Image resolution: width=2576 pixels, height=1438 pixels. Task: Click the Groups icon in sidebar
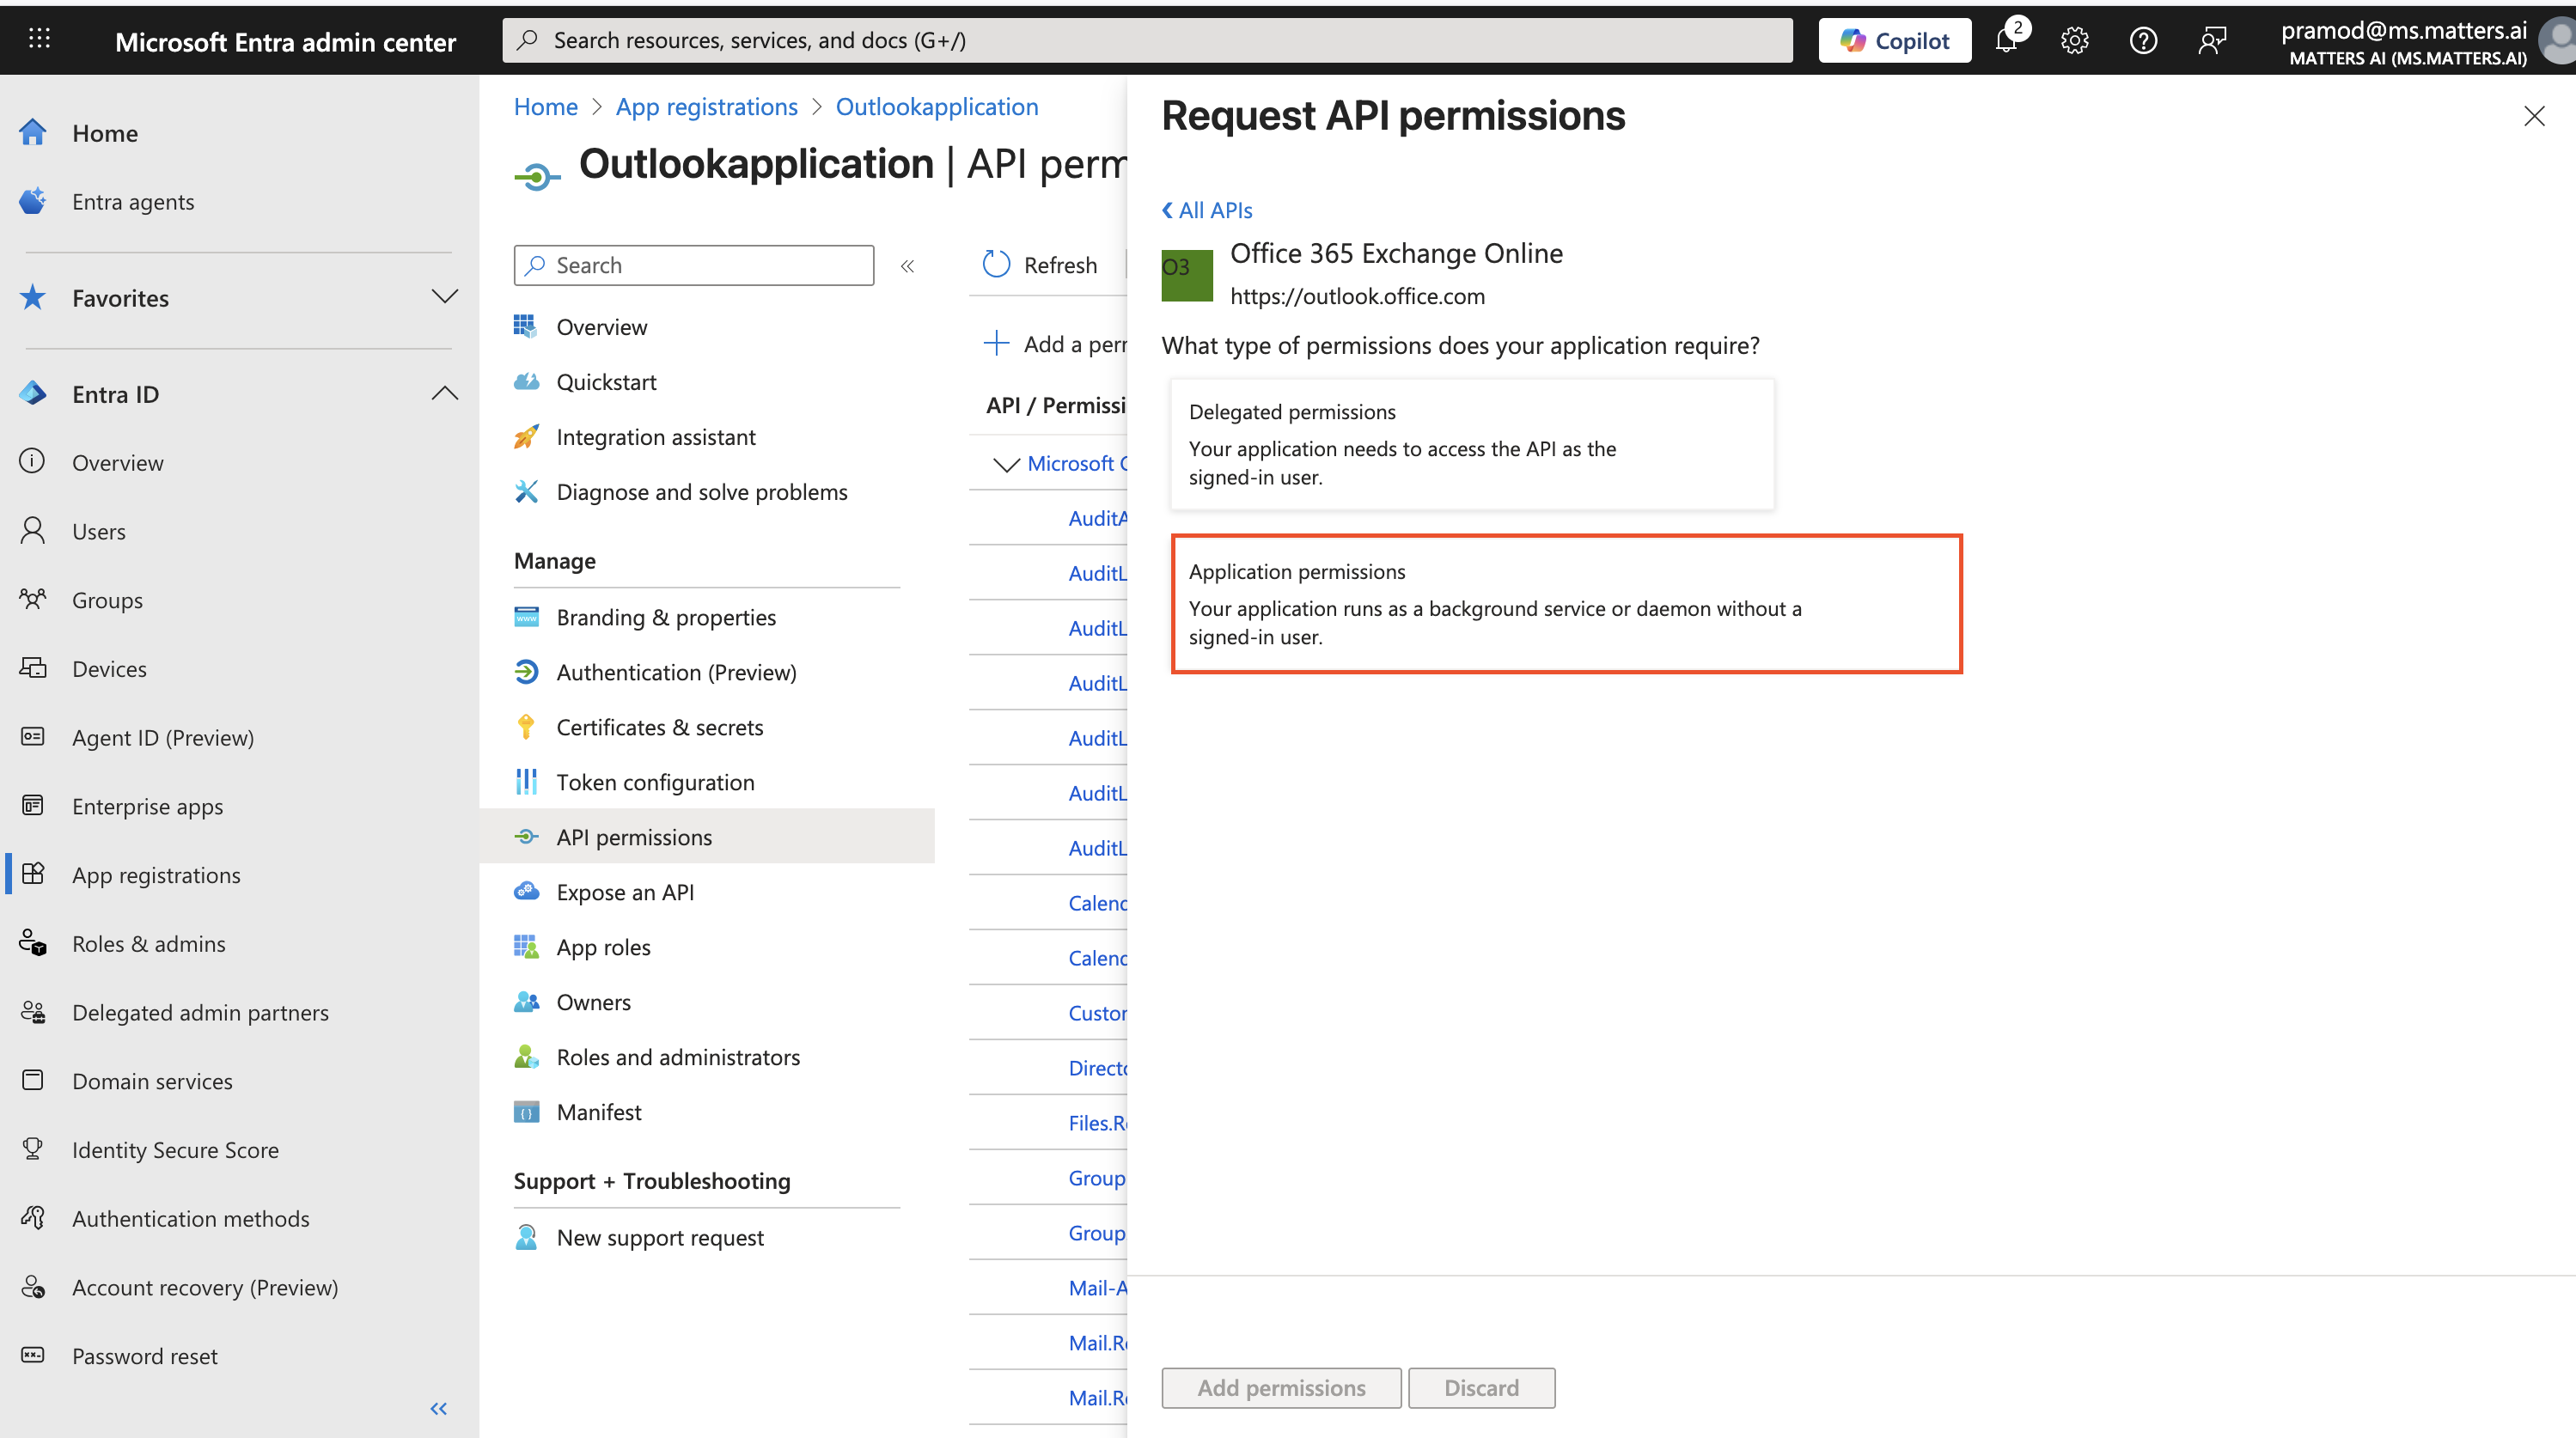(x=32, y=600)
